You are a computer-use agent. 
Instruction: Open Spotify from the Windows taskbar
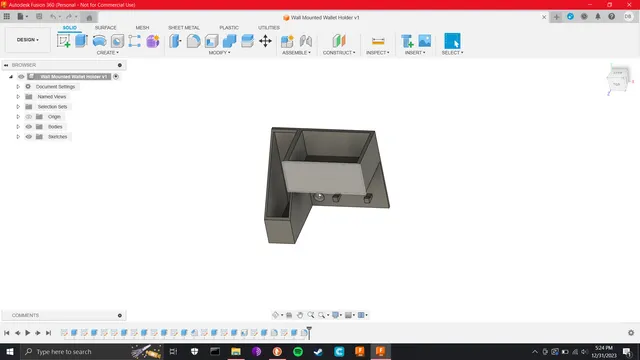(x=298, y=351)
